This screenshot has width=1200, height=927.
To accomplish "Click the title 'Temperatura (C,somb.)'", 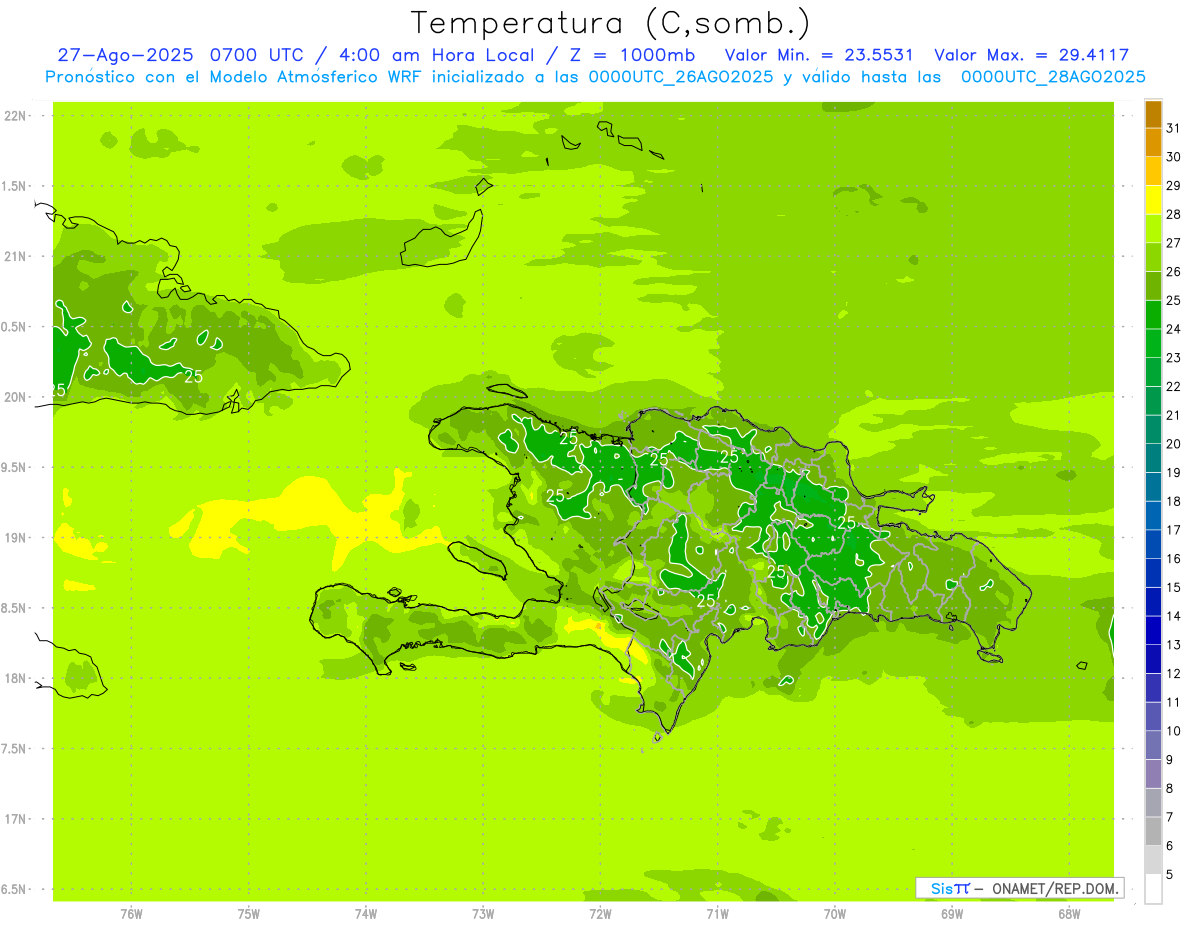I will click(x=611, y=24).
